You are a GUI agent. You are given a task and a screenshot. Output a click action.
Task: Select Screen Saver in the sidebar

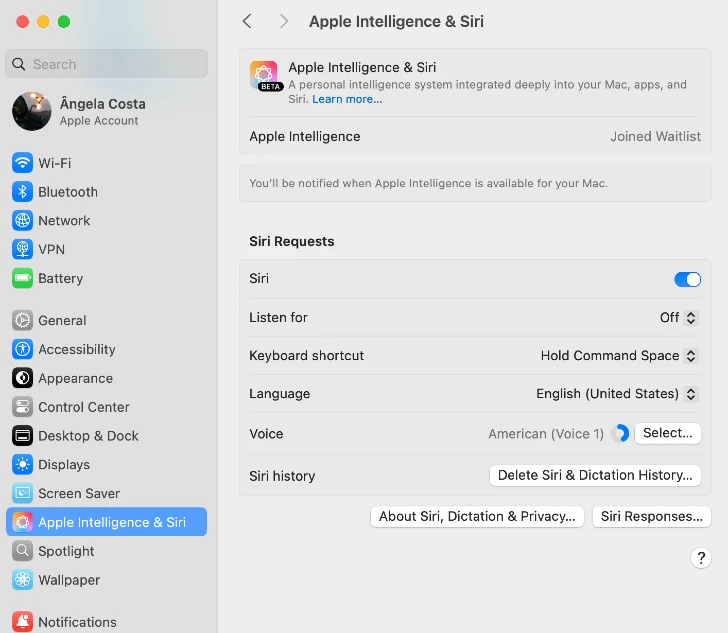pos(106,493)
